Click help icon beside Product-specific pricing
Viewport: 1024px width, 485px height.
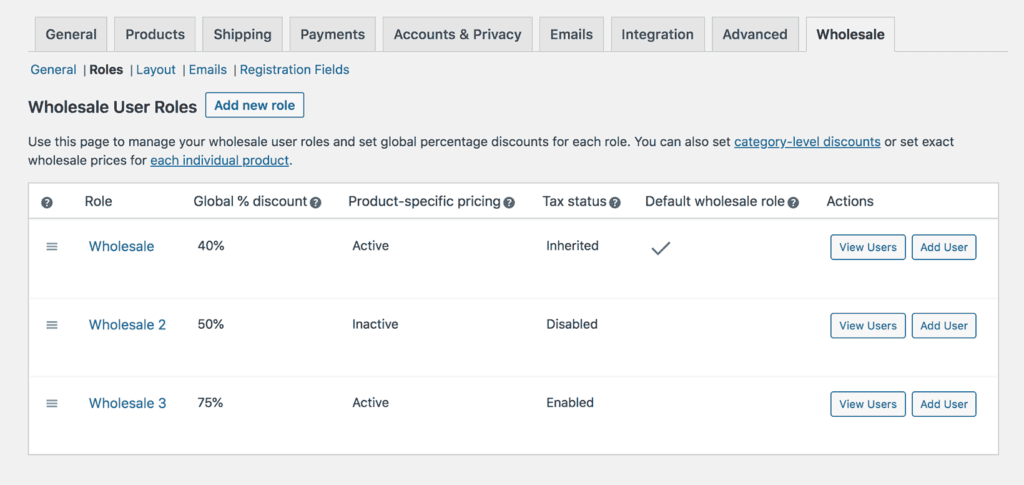coord(509,202)
